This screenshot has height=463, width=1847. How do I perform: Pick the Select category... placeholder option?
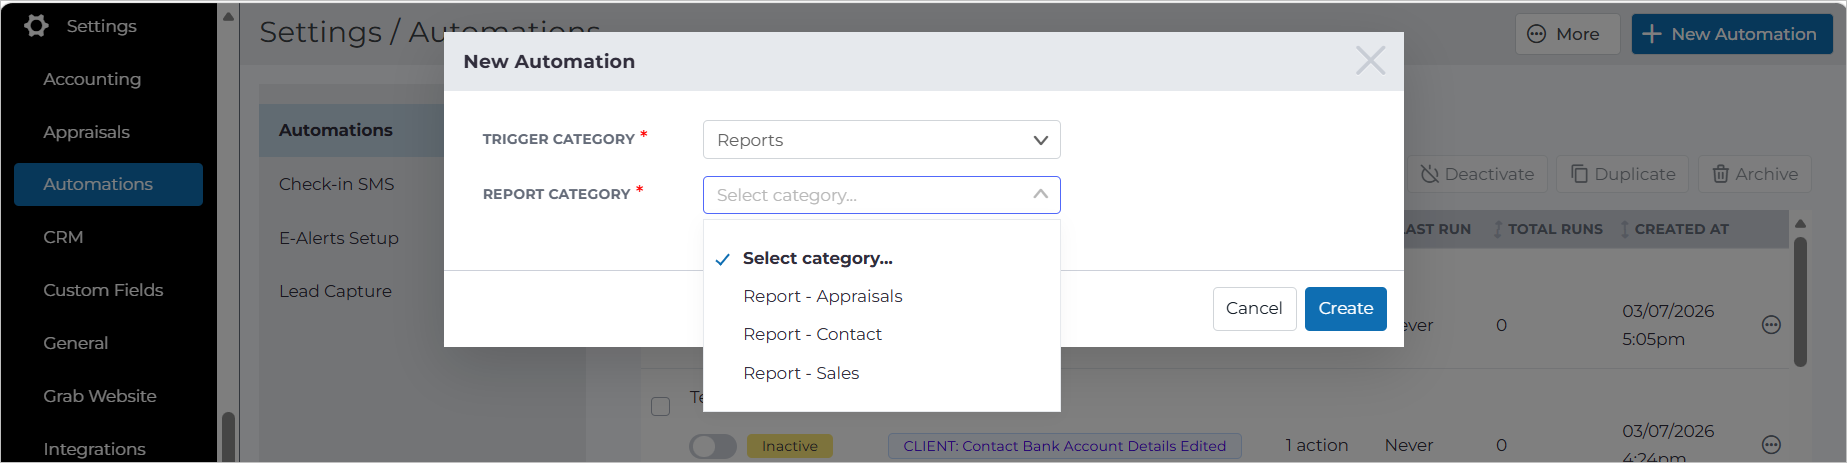tap(817, 258)
